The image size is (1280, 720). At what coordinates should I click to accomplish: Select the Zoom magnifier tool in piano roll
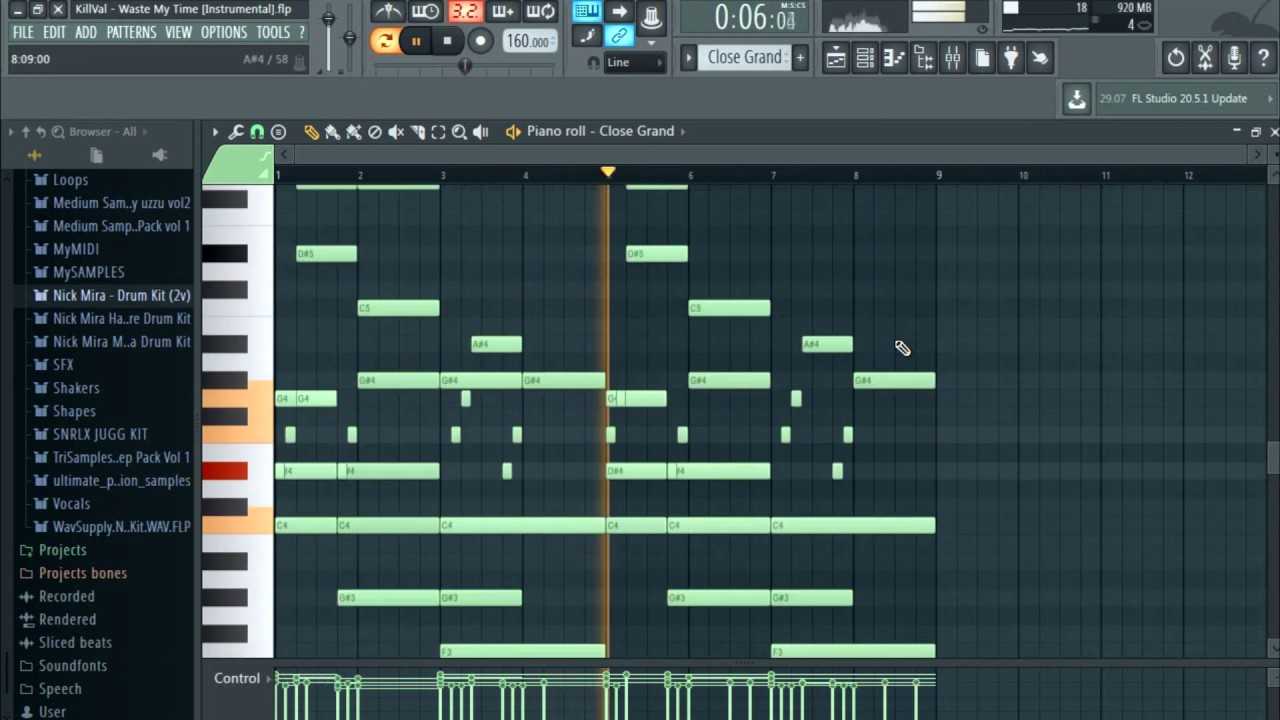coord(459,132)
